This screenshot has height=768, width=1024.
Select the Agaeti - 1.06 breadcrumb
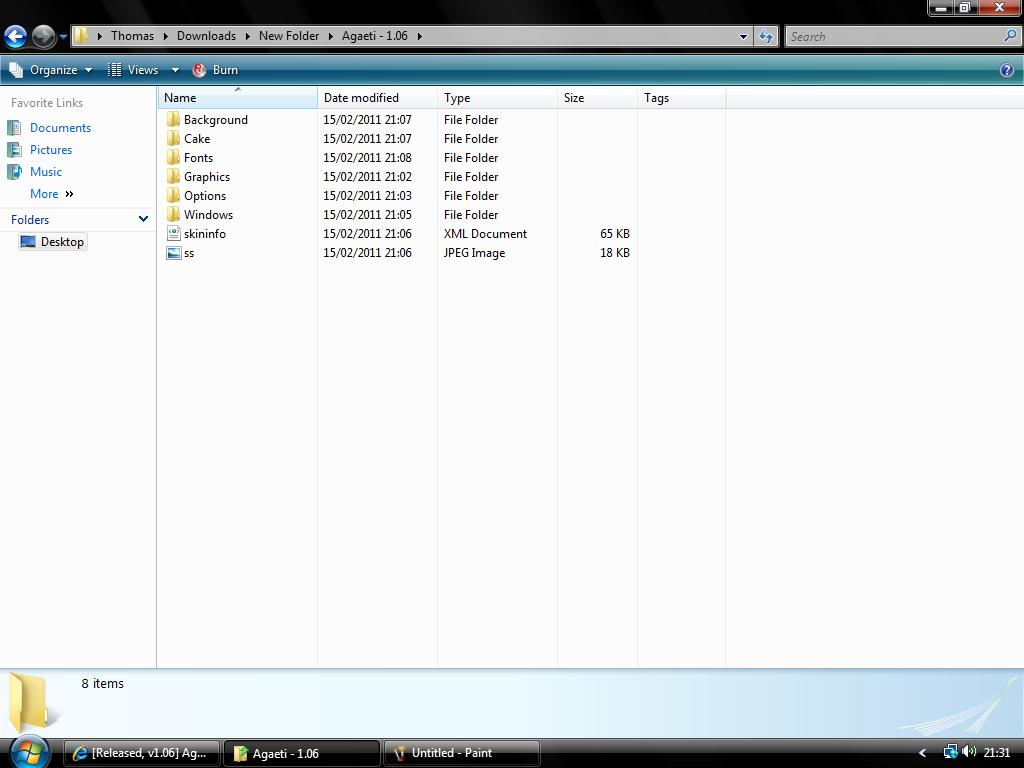click(x=374, y=36)
